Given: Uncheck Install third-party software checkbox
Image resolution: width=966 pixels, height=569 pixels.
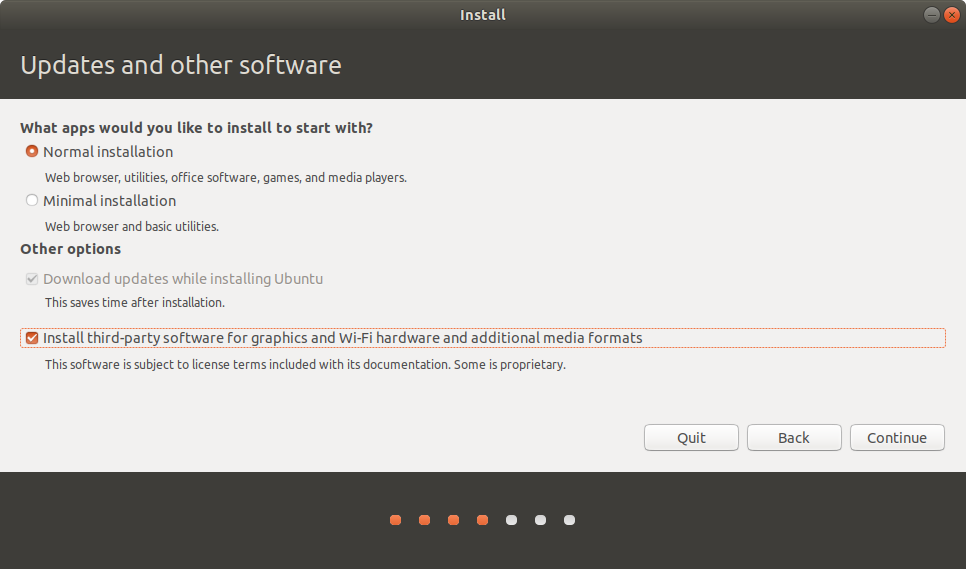Looking at the screenshot, I should 31,338.
